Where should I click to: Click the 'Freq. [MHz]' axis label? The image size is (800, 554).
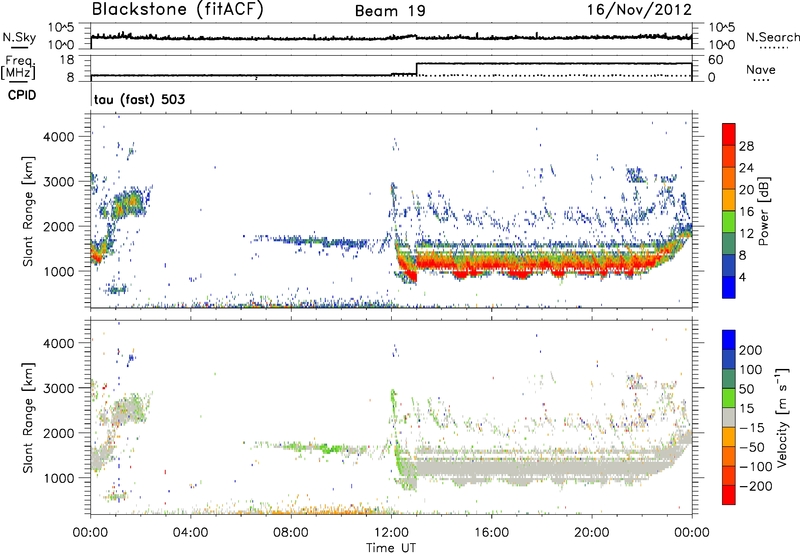click(x=18, y=68)
